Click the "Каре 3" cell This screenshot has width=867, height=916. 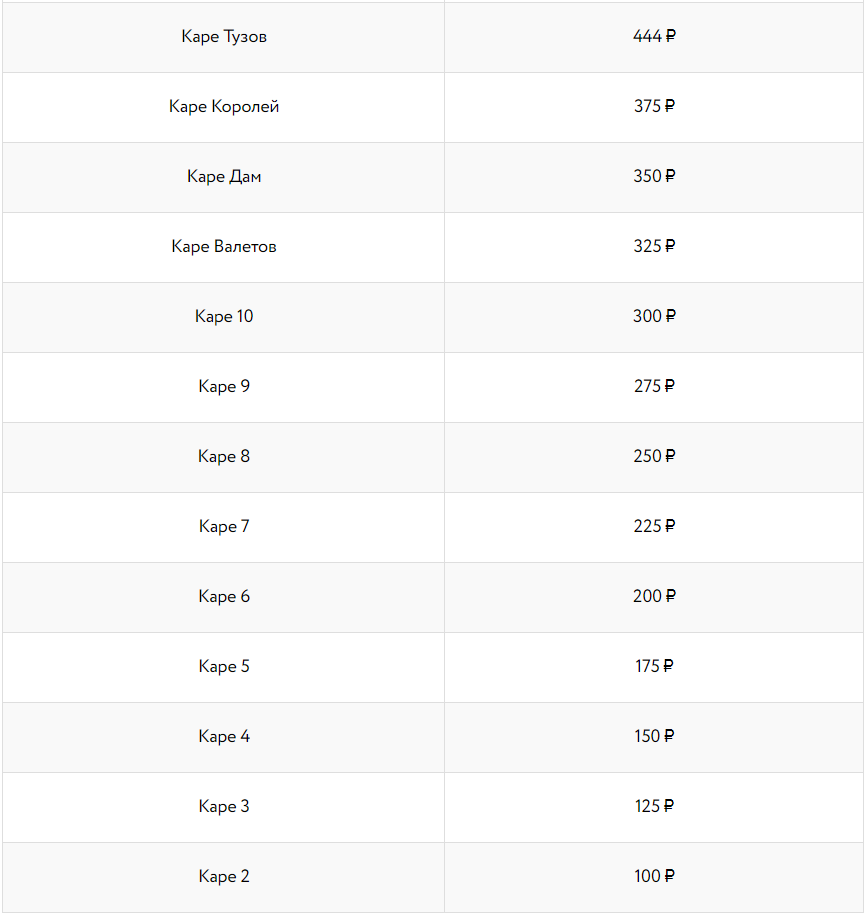point(224,807)
